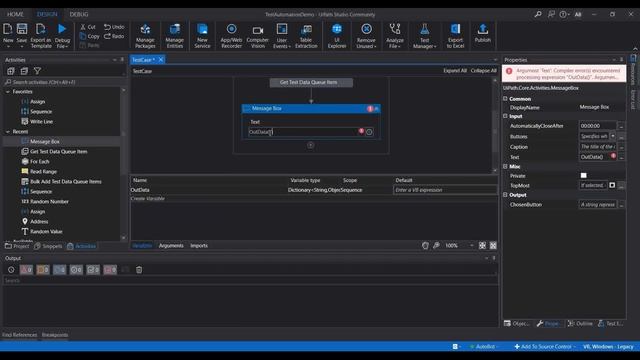
Task: Click the Message Box Text input field
Action: coord(303,132)
